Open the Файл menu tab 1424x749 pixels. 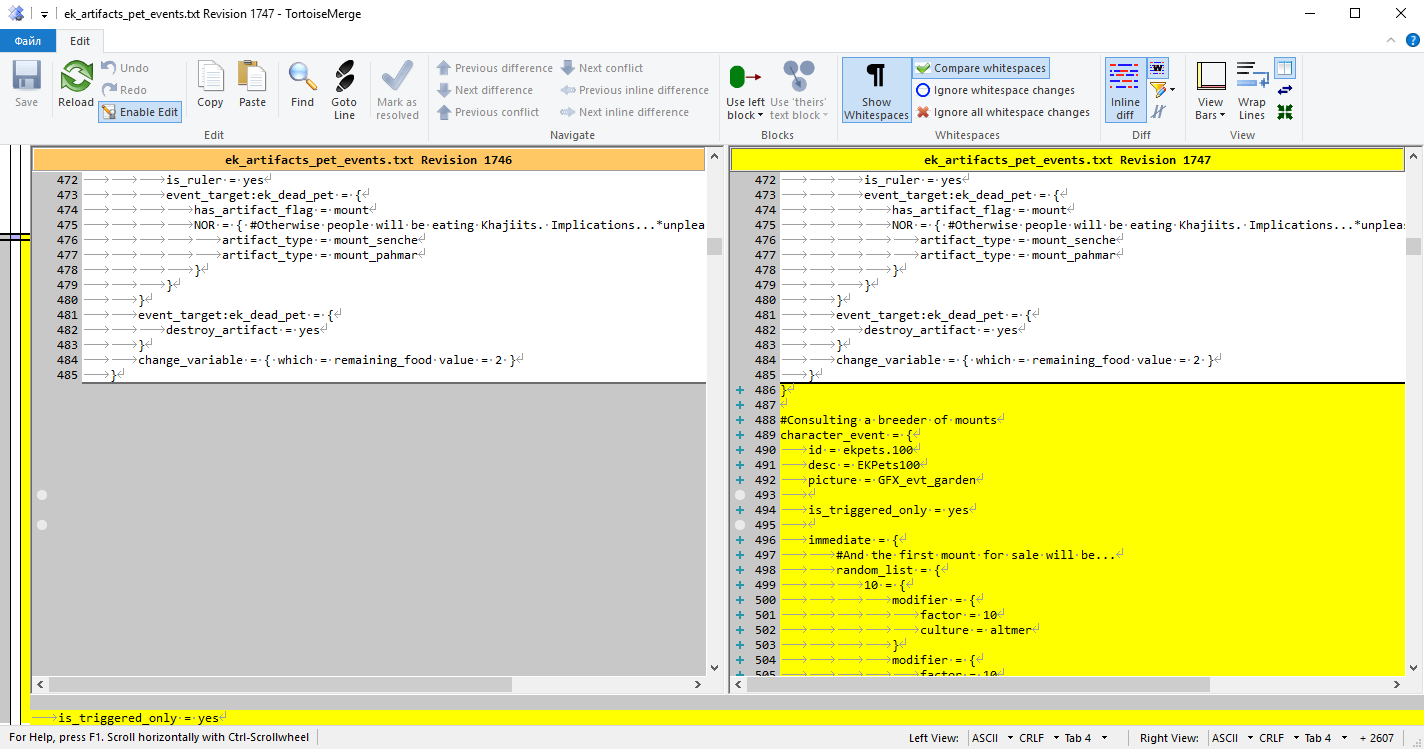[x=27, y=41]
